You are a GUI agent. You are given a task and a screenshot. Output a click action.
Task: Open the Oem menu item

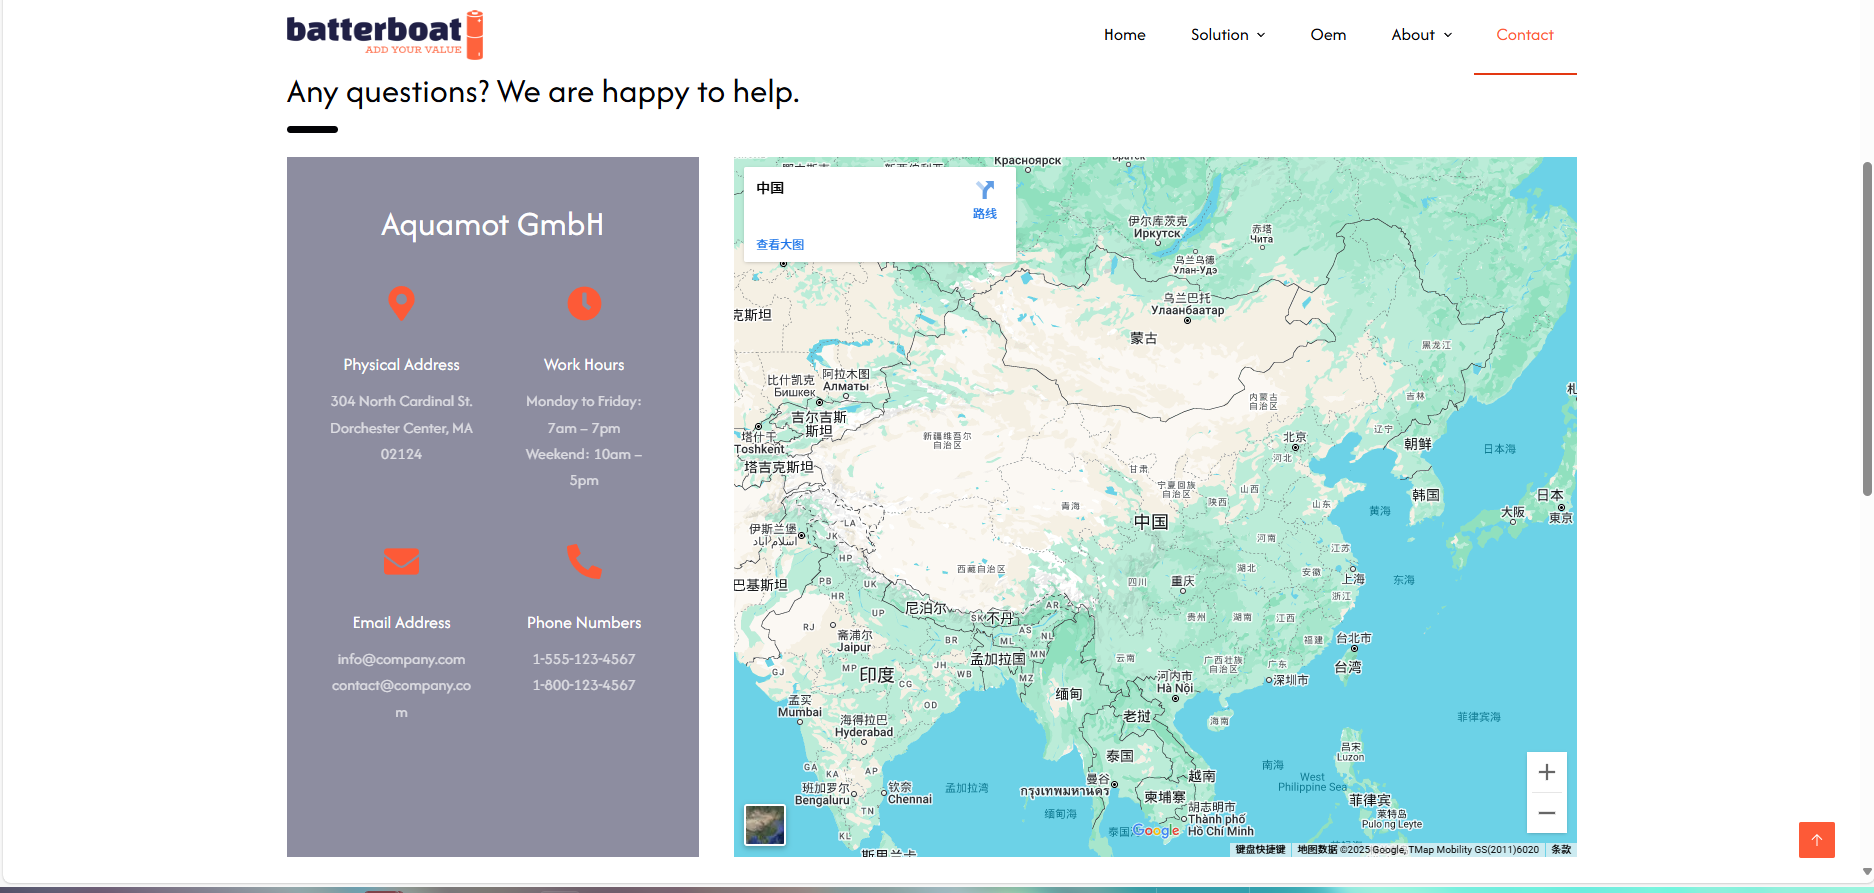[x=1328, y=35]
